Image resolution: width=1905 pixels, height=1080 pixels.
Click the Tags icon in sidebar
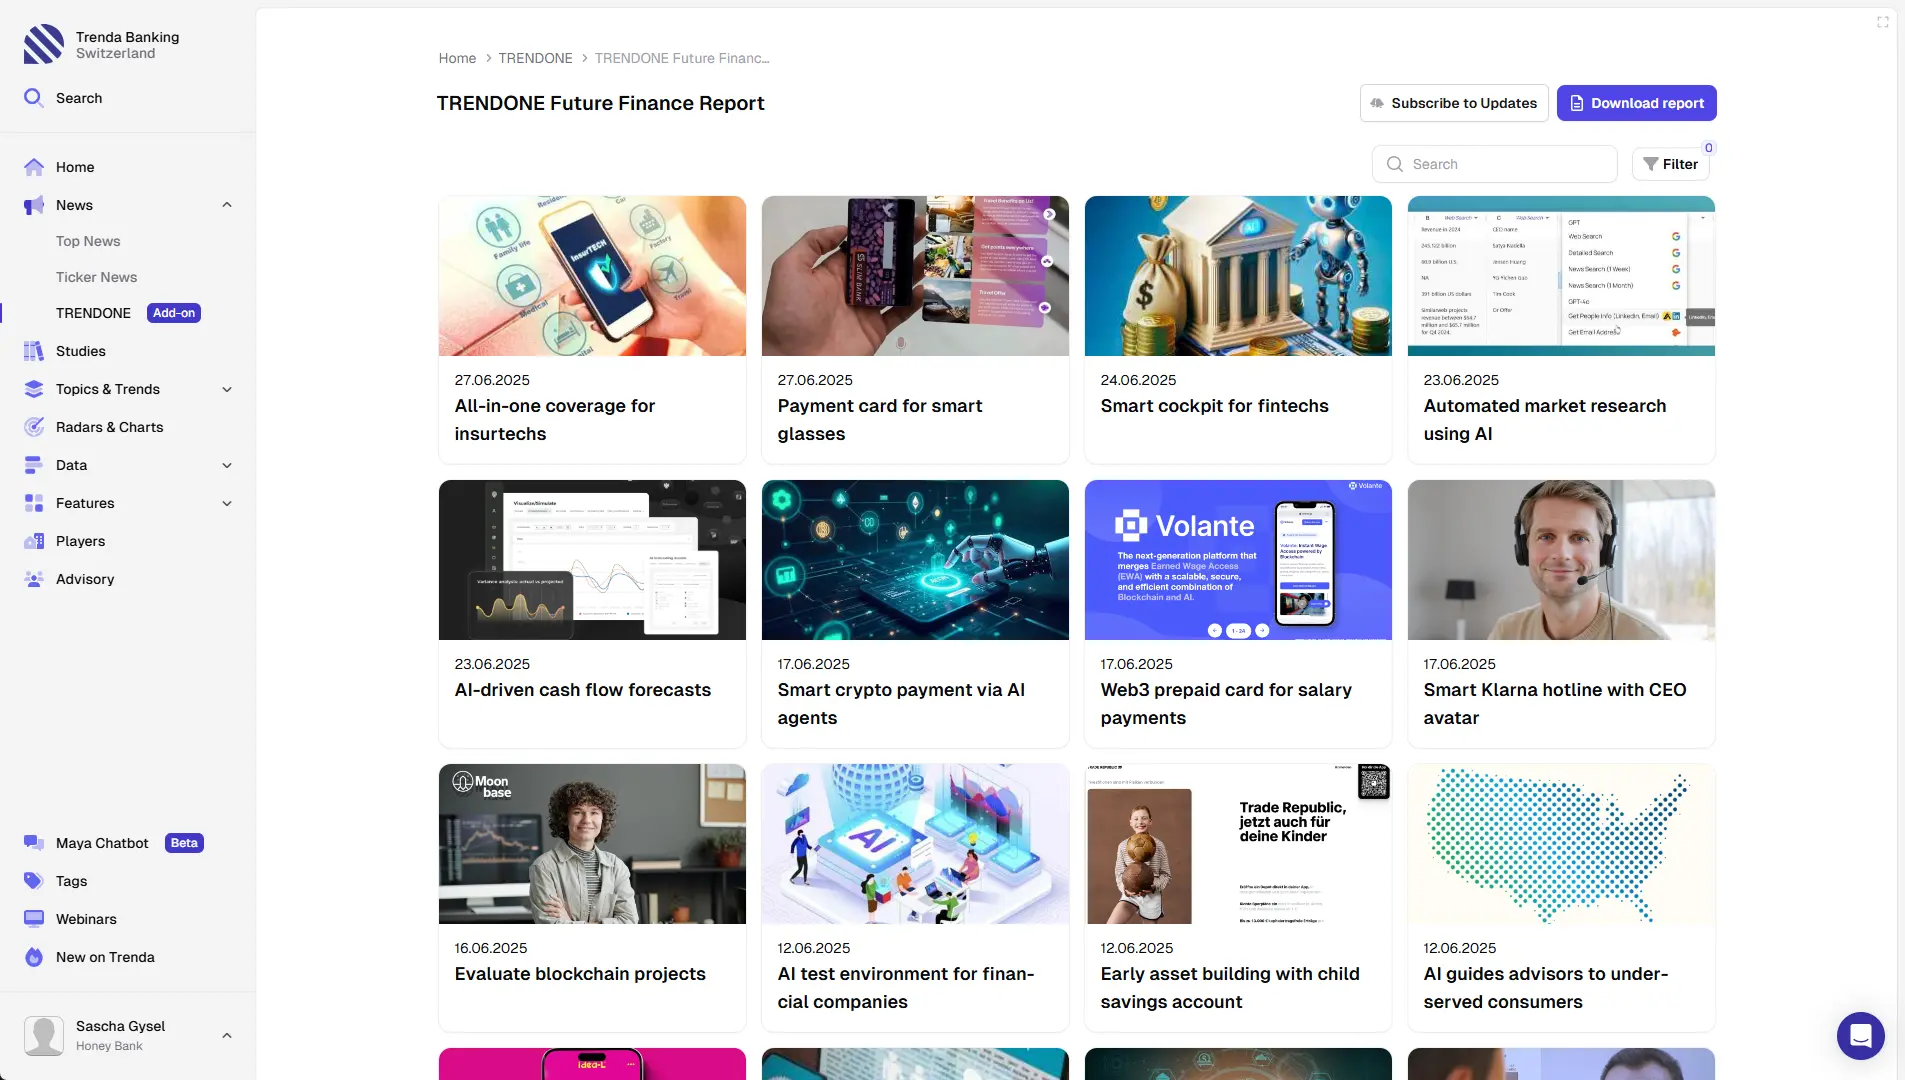(x=34, y=881)
